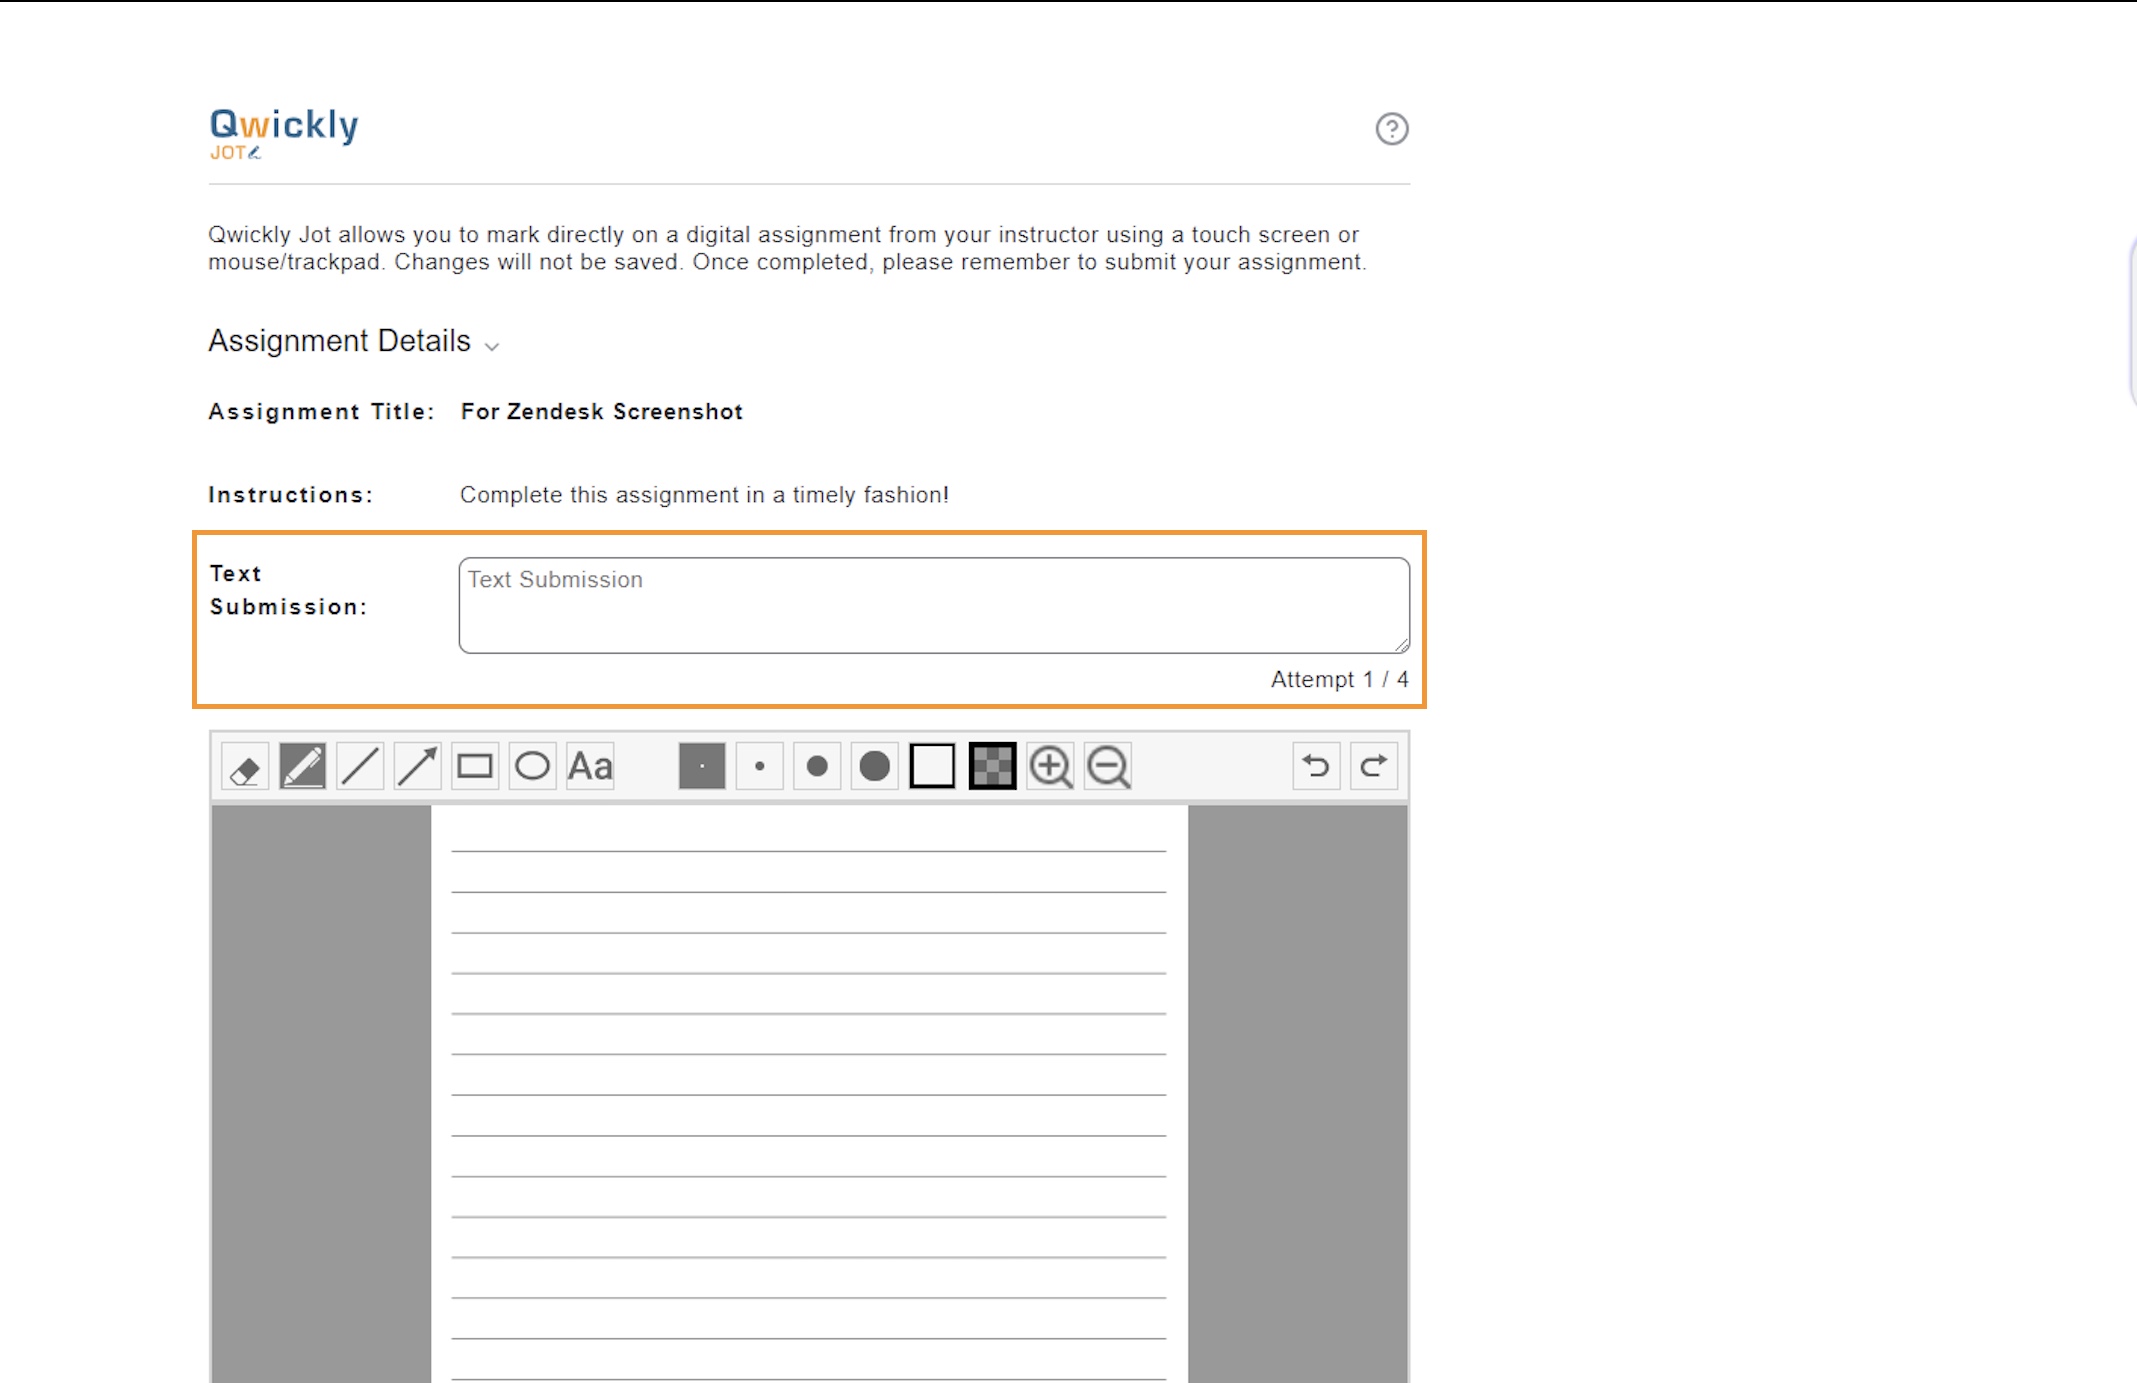Click the textarea resize handle corner
Image resolution: width=2137 pixels, height=1383 pixels.
pos(1402,646)
